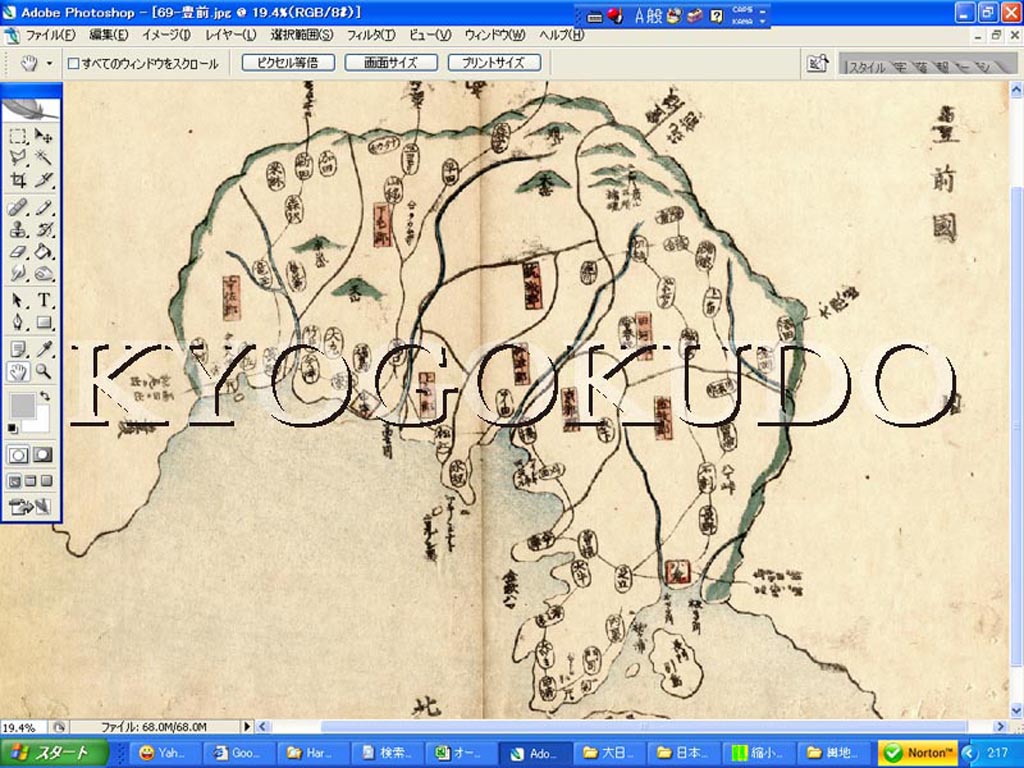Enable すべてのウィンドウをスクロール checkbox
Viewport: 1024px width, 768px height.
pyautogui.click(x=74, y=63)
